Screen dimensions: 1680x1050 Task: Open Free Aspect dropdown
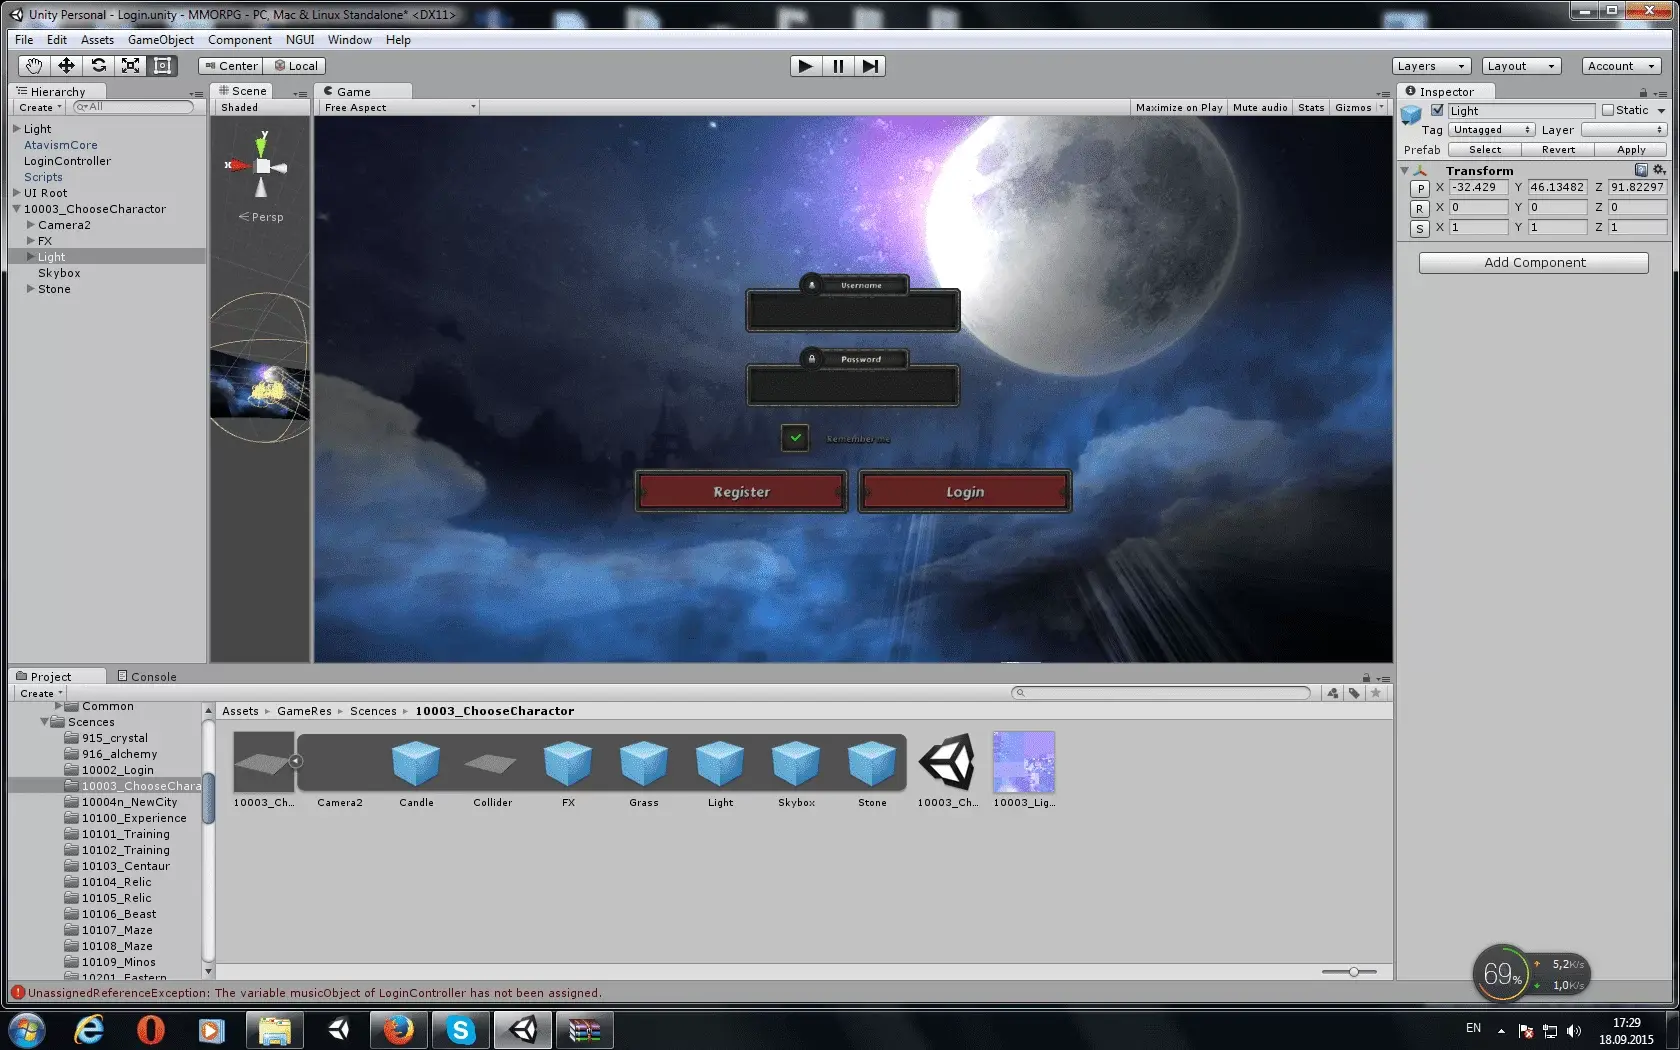(x=399, y=108)
